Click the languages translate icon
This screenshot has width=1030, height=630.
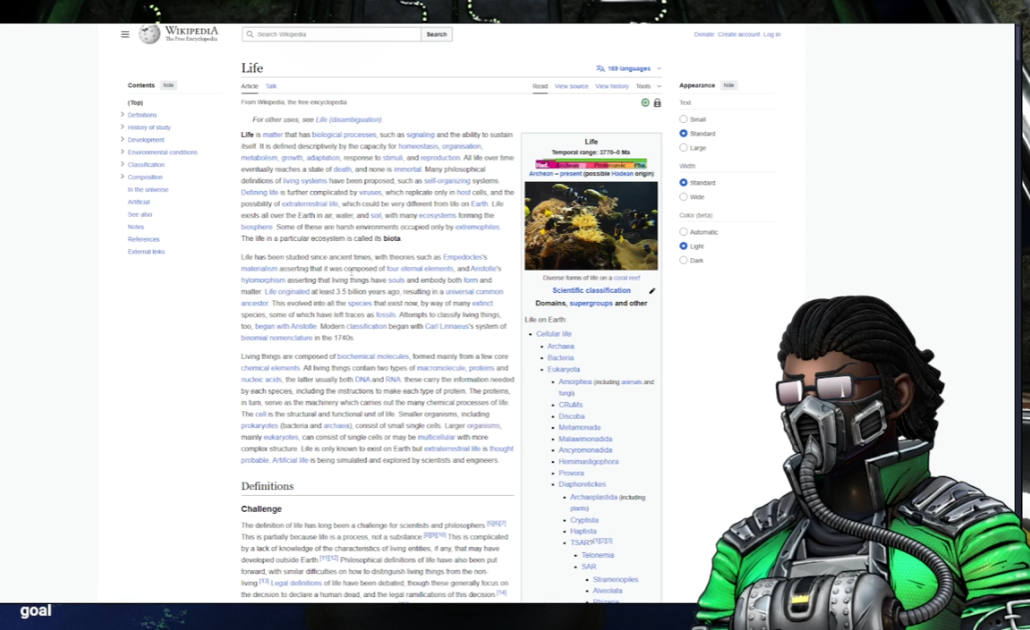coord(600,68)
